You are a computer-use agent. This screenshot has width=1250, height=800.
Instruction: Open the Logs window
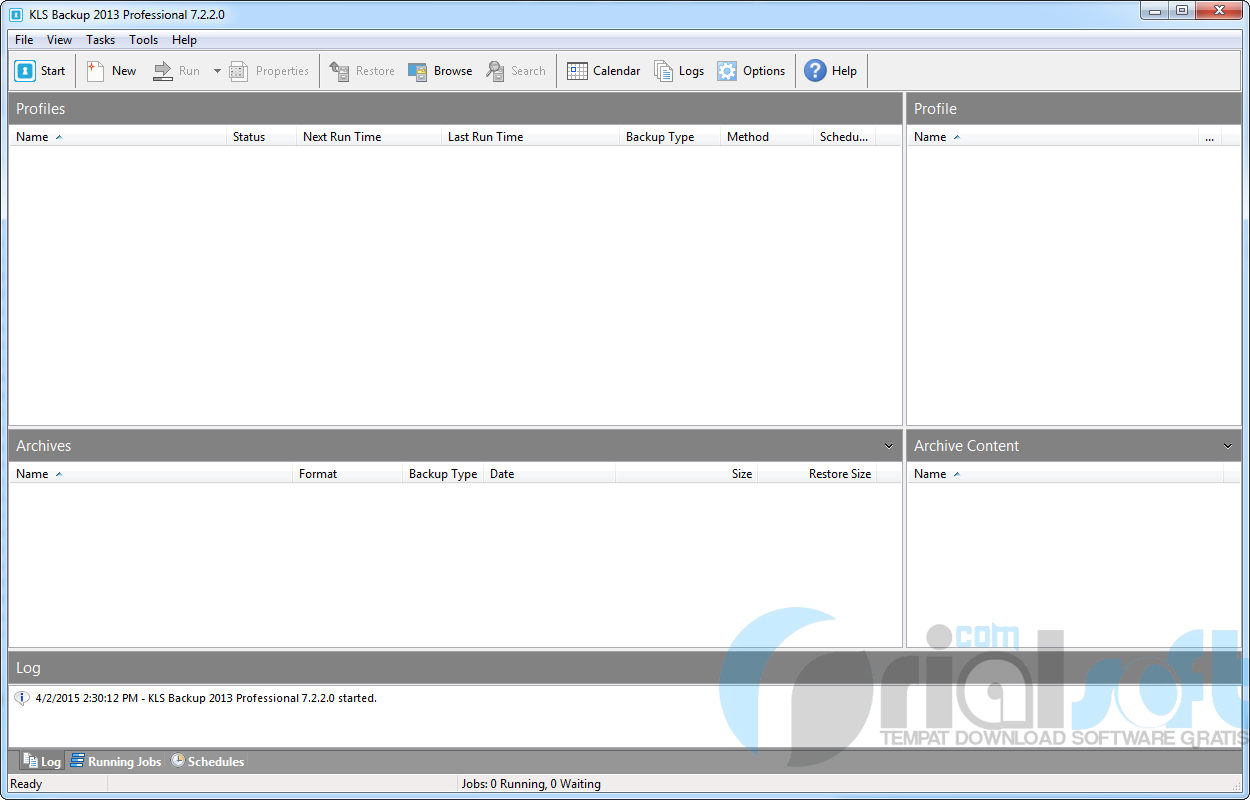coord(679,71)
